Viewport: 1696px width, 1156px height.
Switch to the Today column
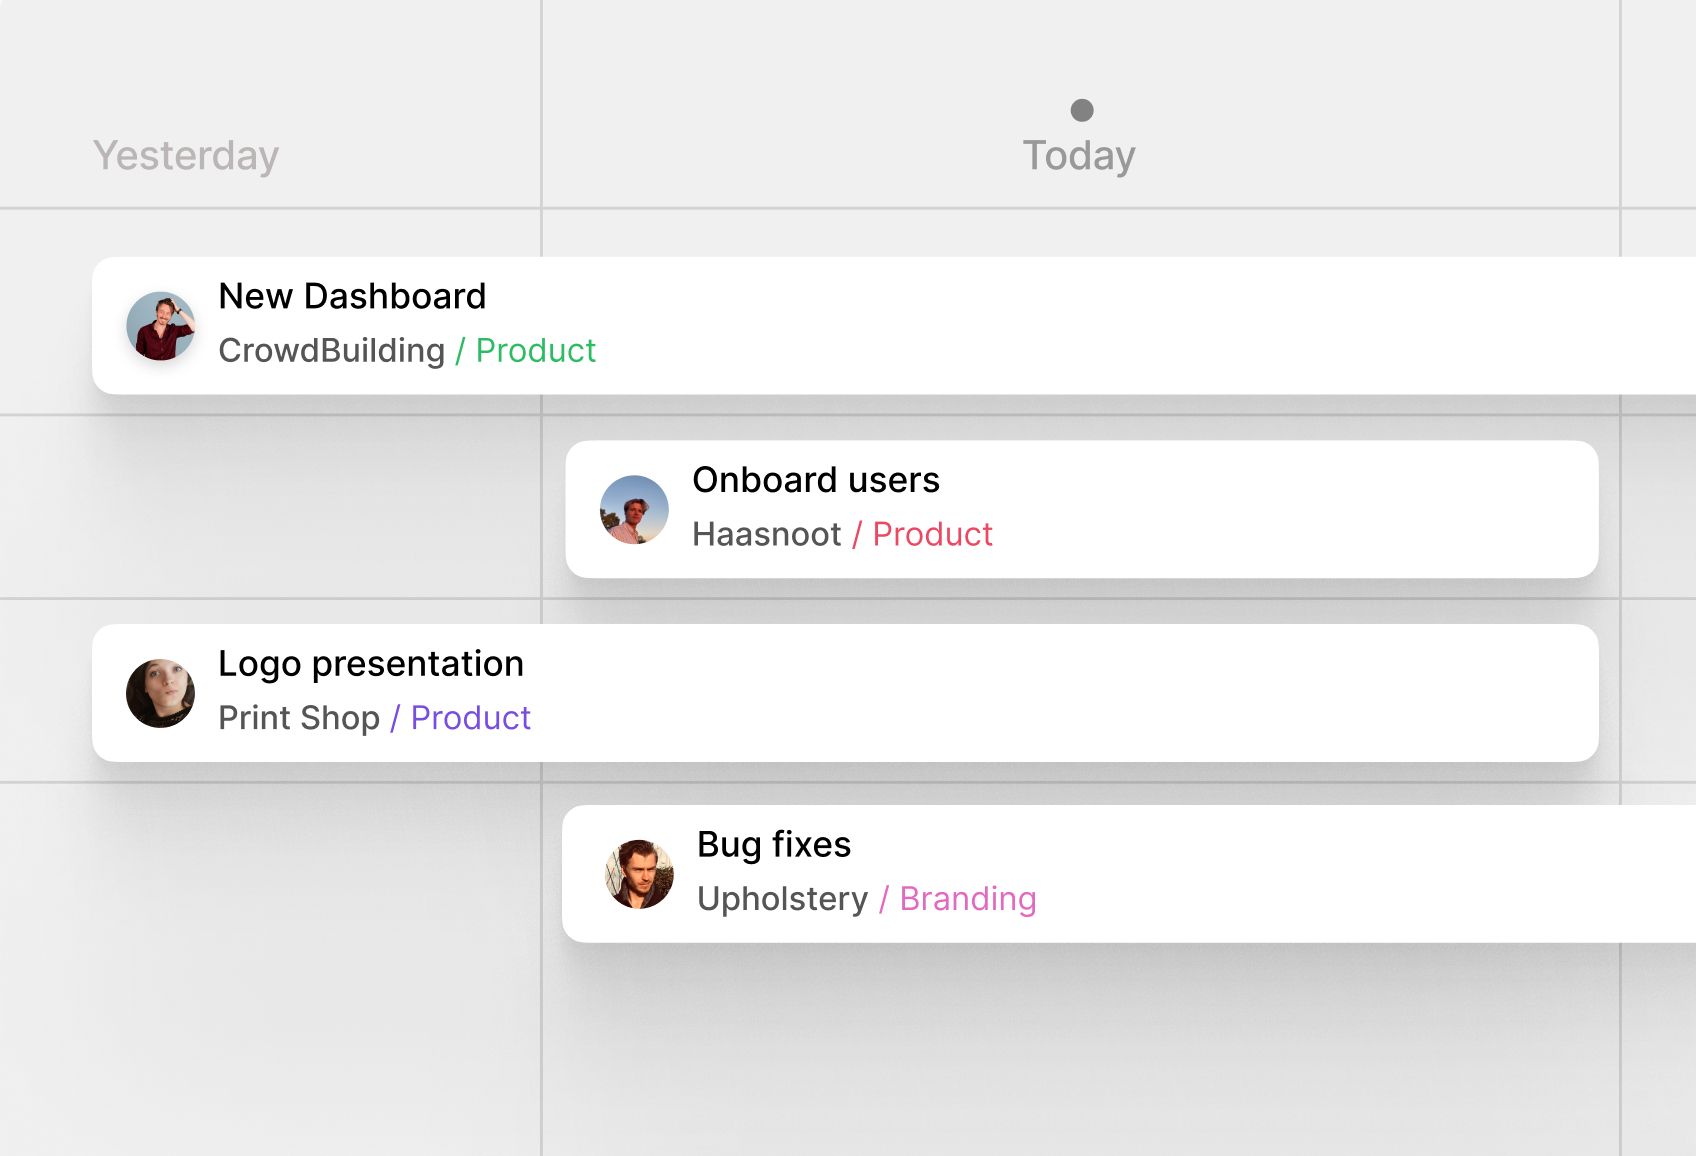pos(1078,155)
